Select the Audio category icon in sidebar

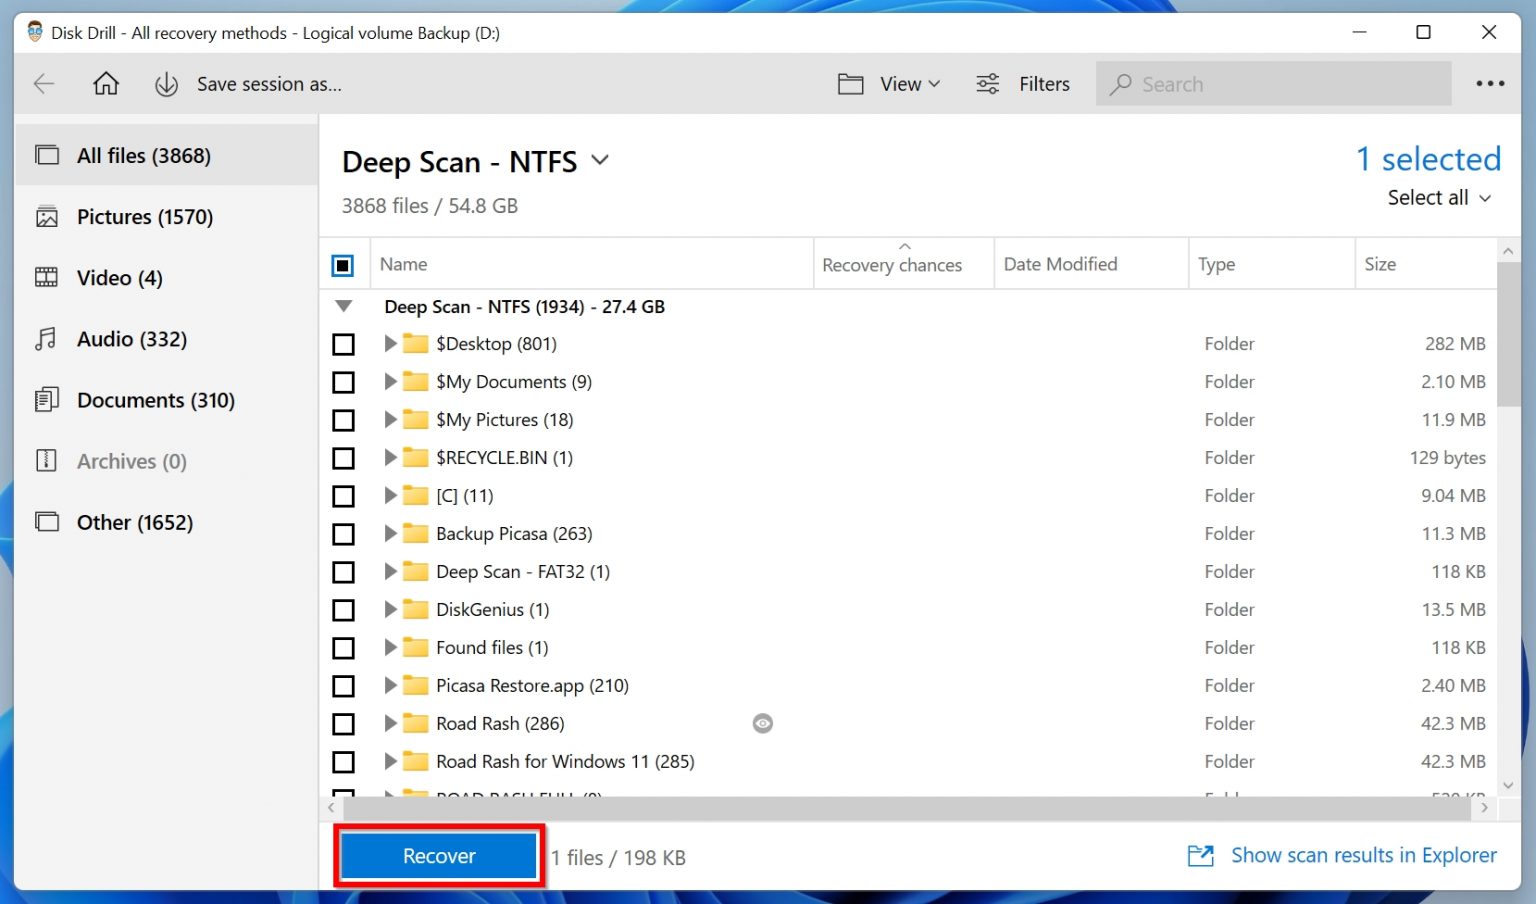pyautogui.click(x=46, y=339)
